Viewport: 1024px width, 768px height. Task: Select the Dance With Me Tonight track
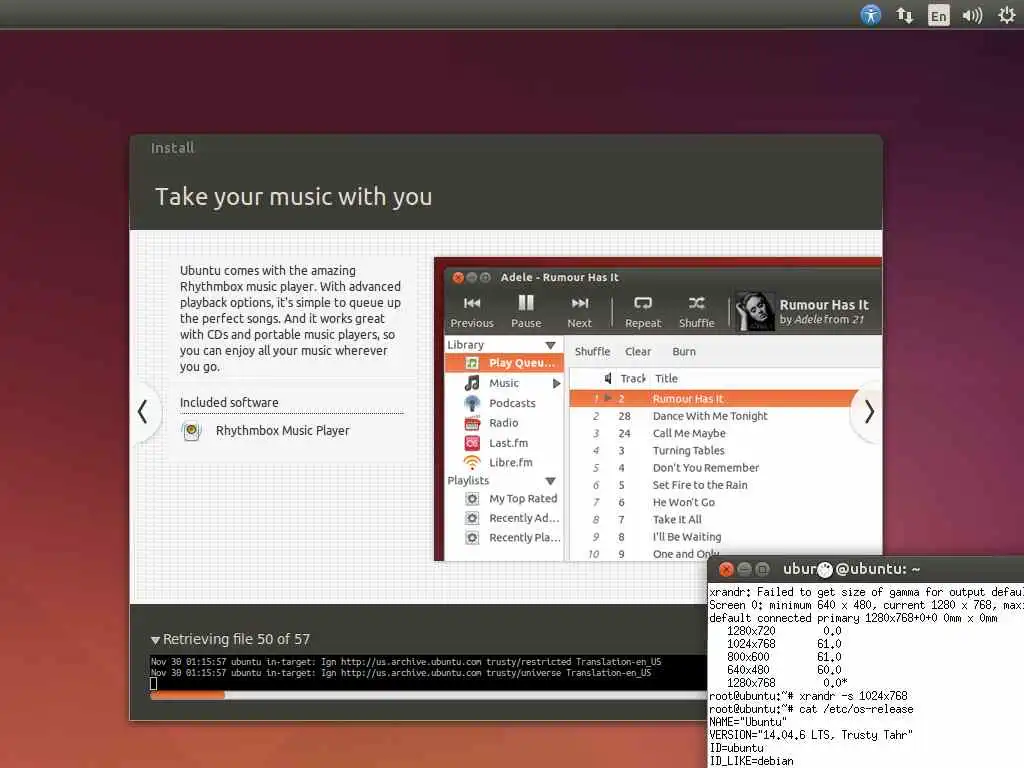[725, 416]
